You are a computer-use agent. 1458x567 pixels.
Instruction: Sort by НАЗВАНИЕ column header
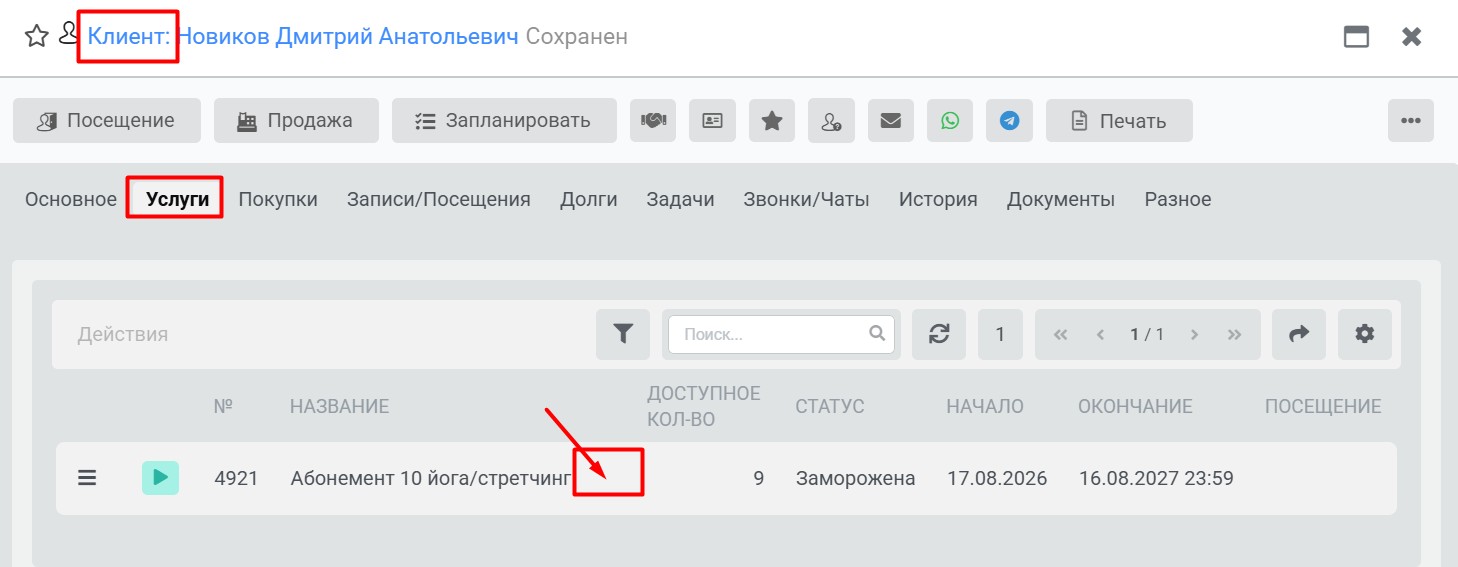pos(339,406)
